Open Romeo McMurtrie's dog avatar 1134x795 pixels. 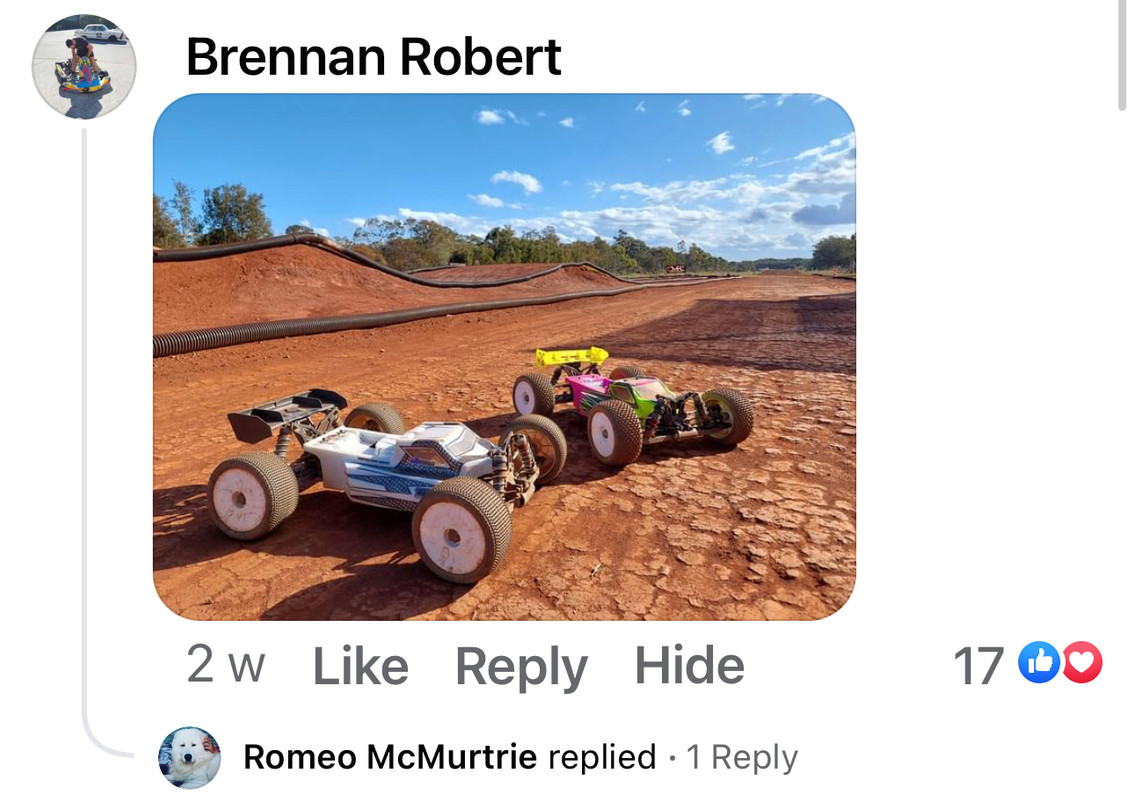tap(189, 757)
